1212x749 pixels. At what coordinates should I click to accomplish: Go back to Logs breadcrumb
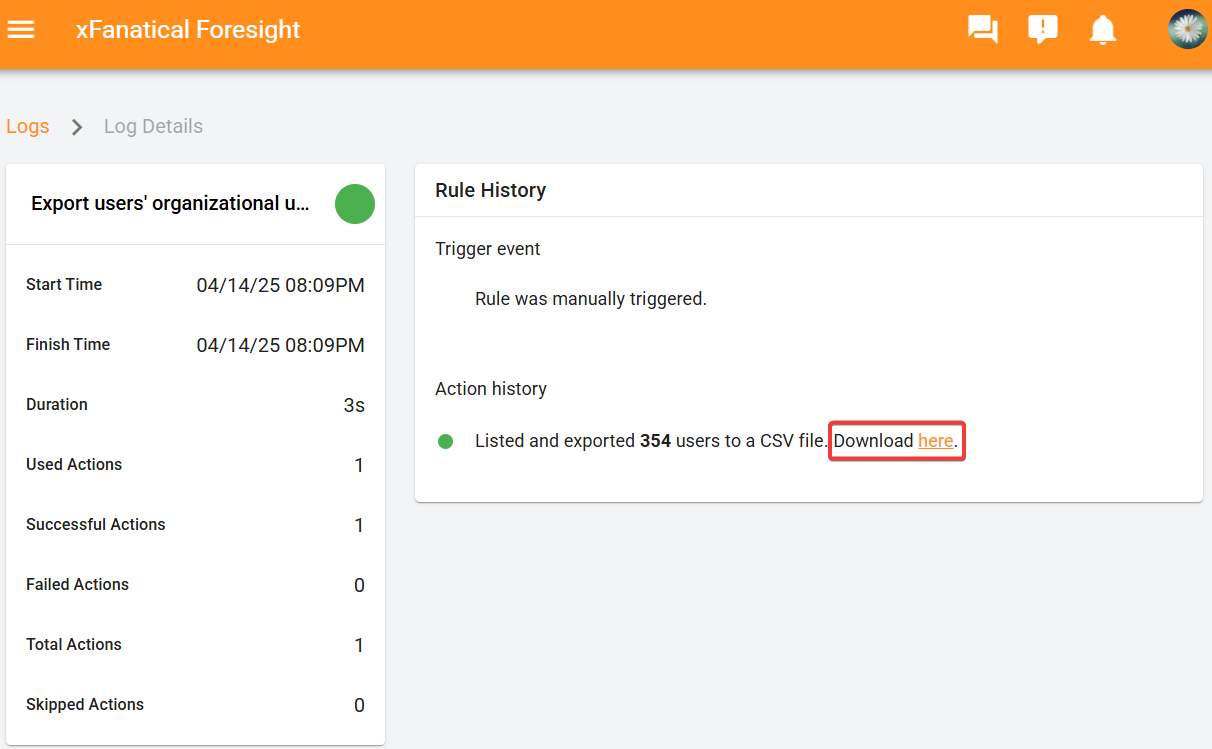(28, 127)
